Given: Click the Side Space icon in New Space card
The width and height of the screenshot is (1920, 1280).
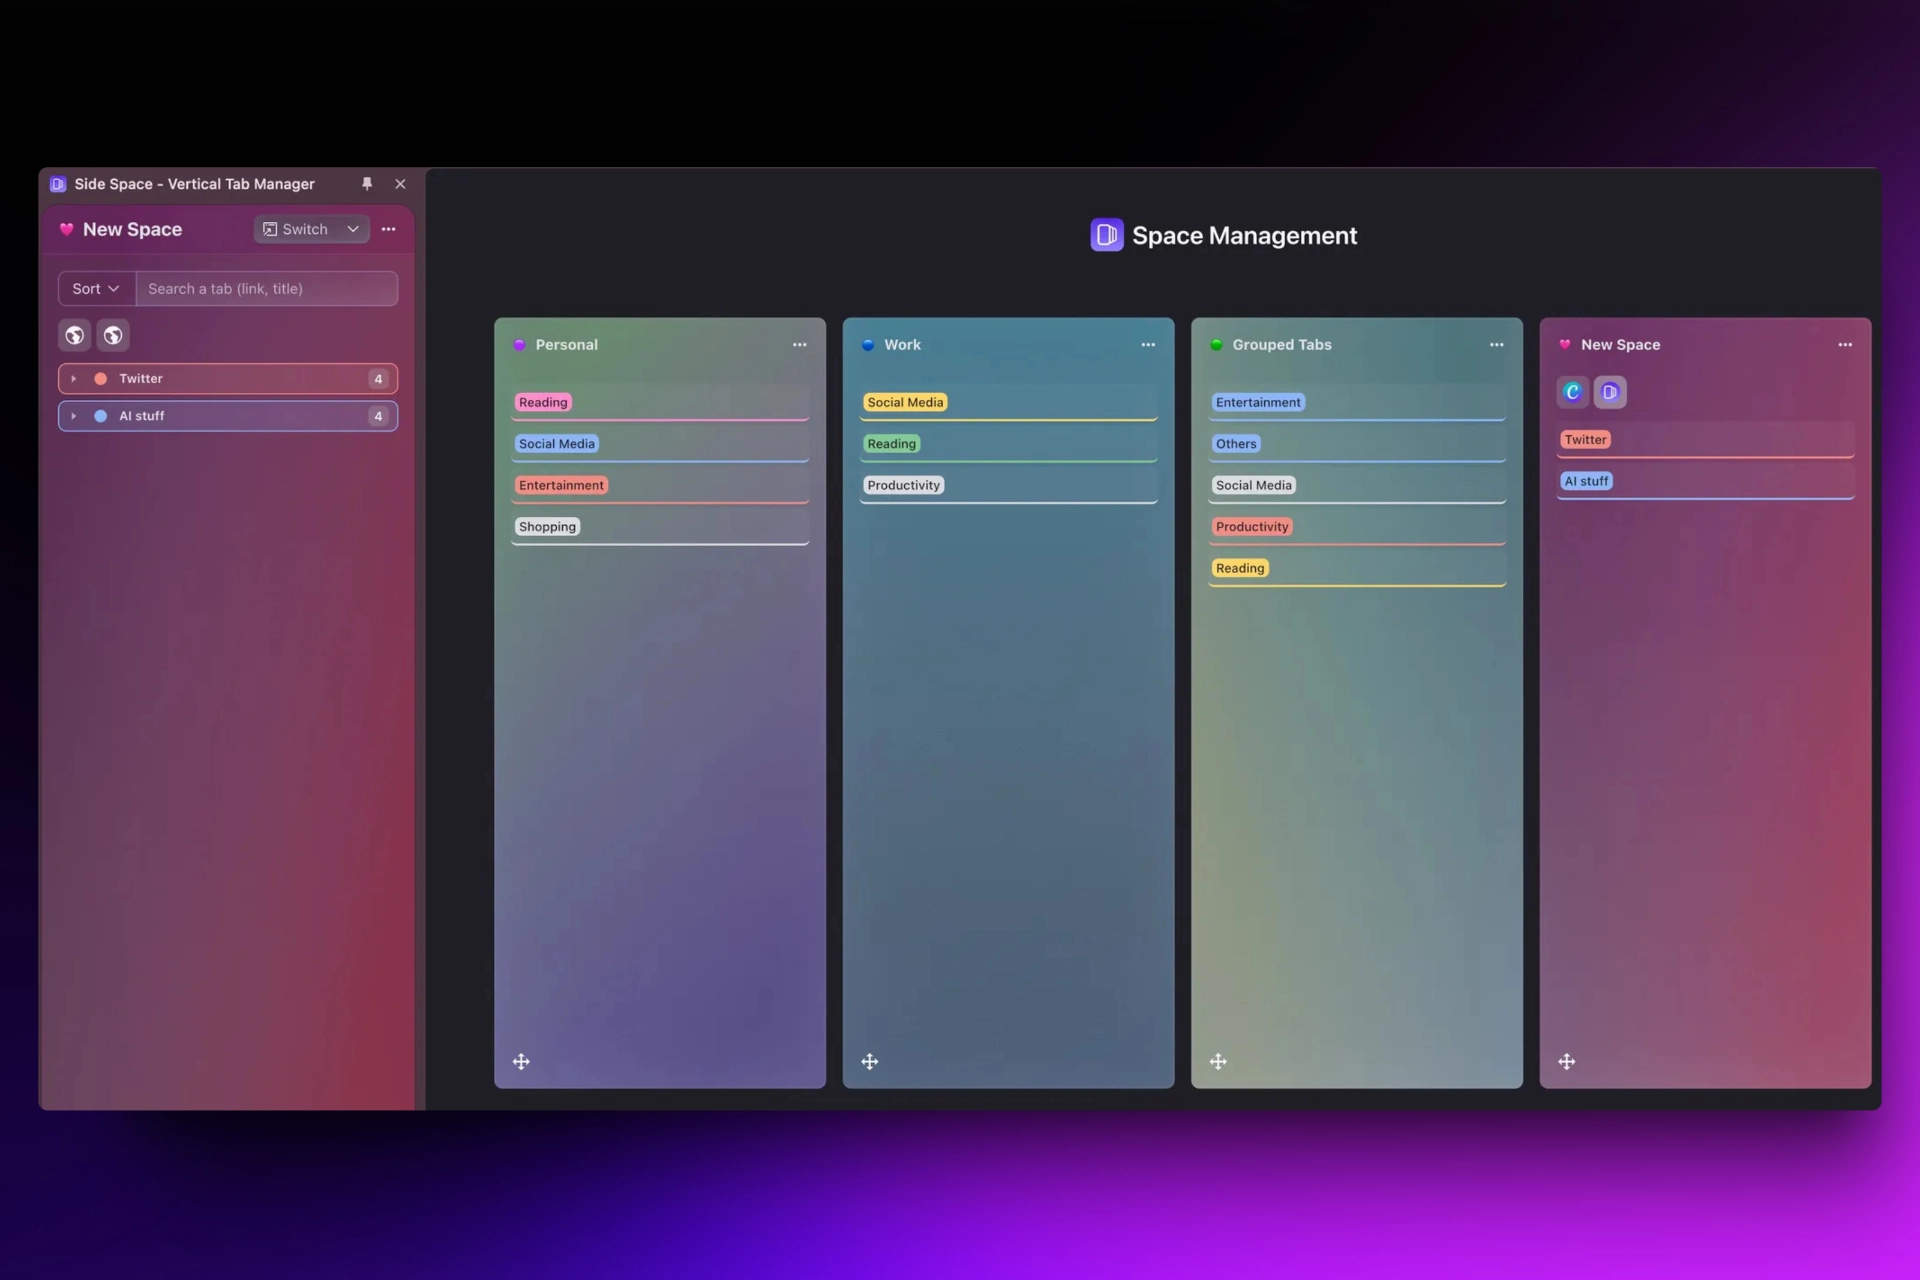Looking at the screenshot, I should (1610, 392).
